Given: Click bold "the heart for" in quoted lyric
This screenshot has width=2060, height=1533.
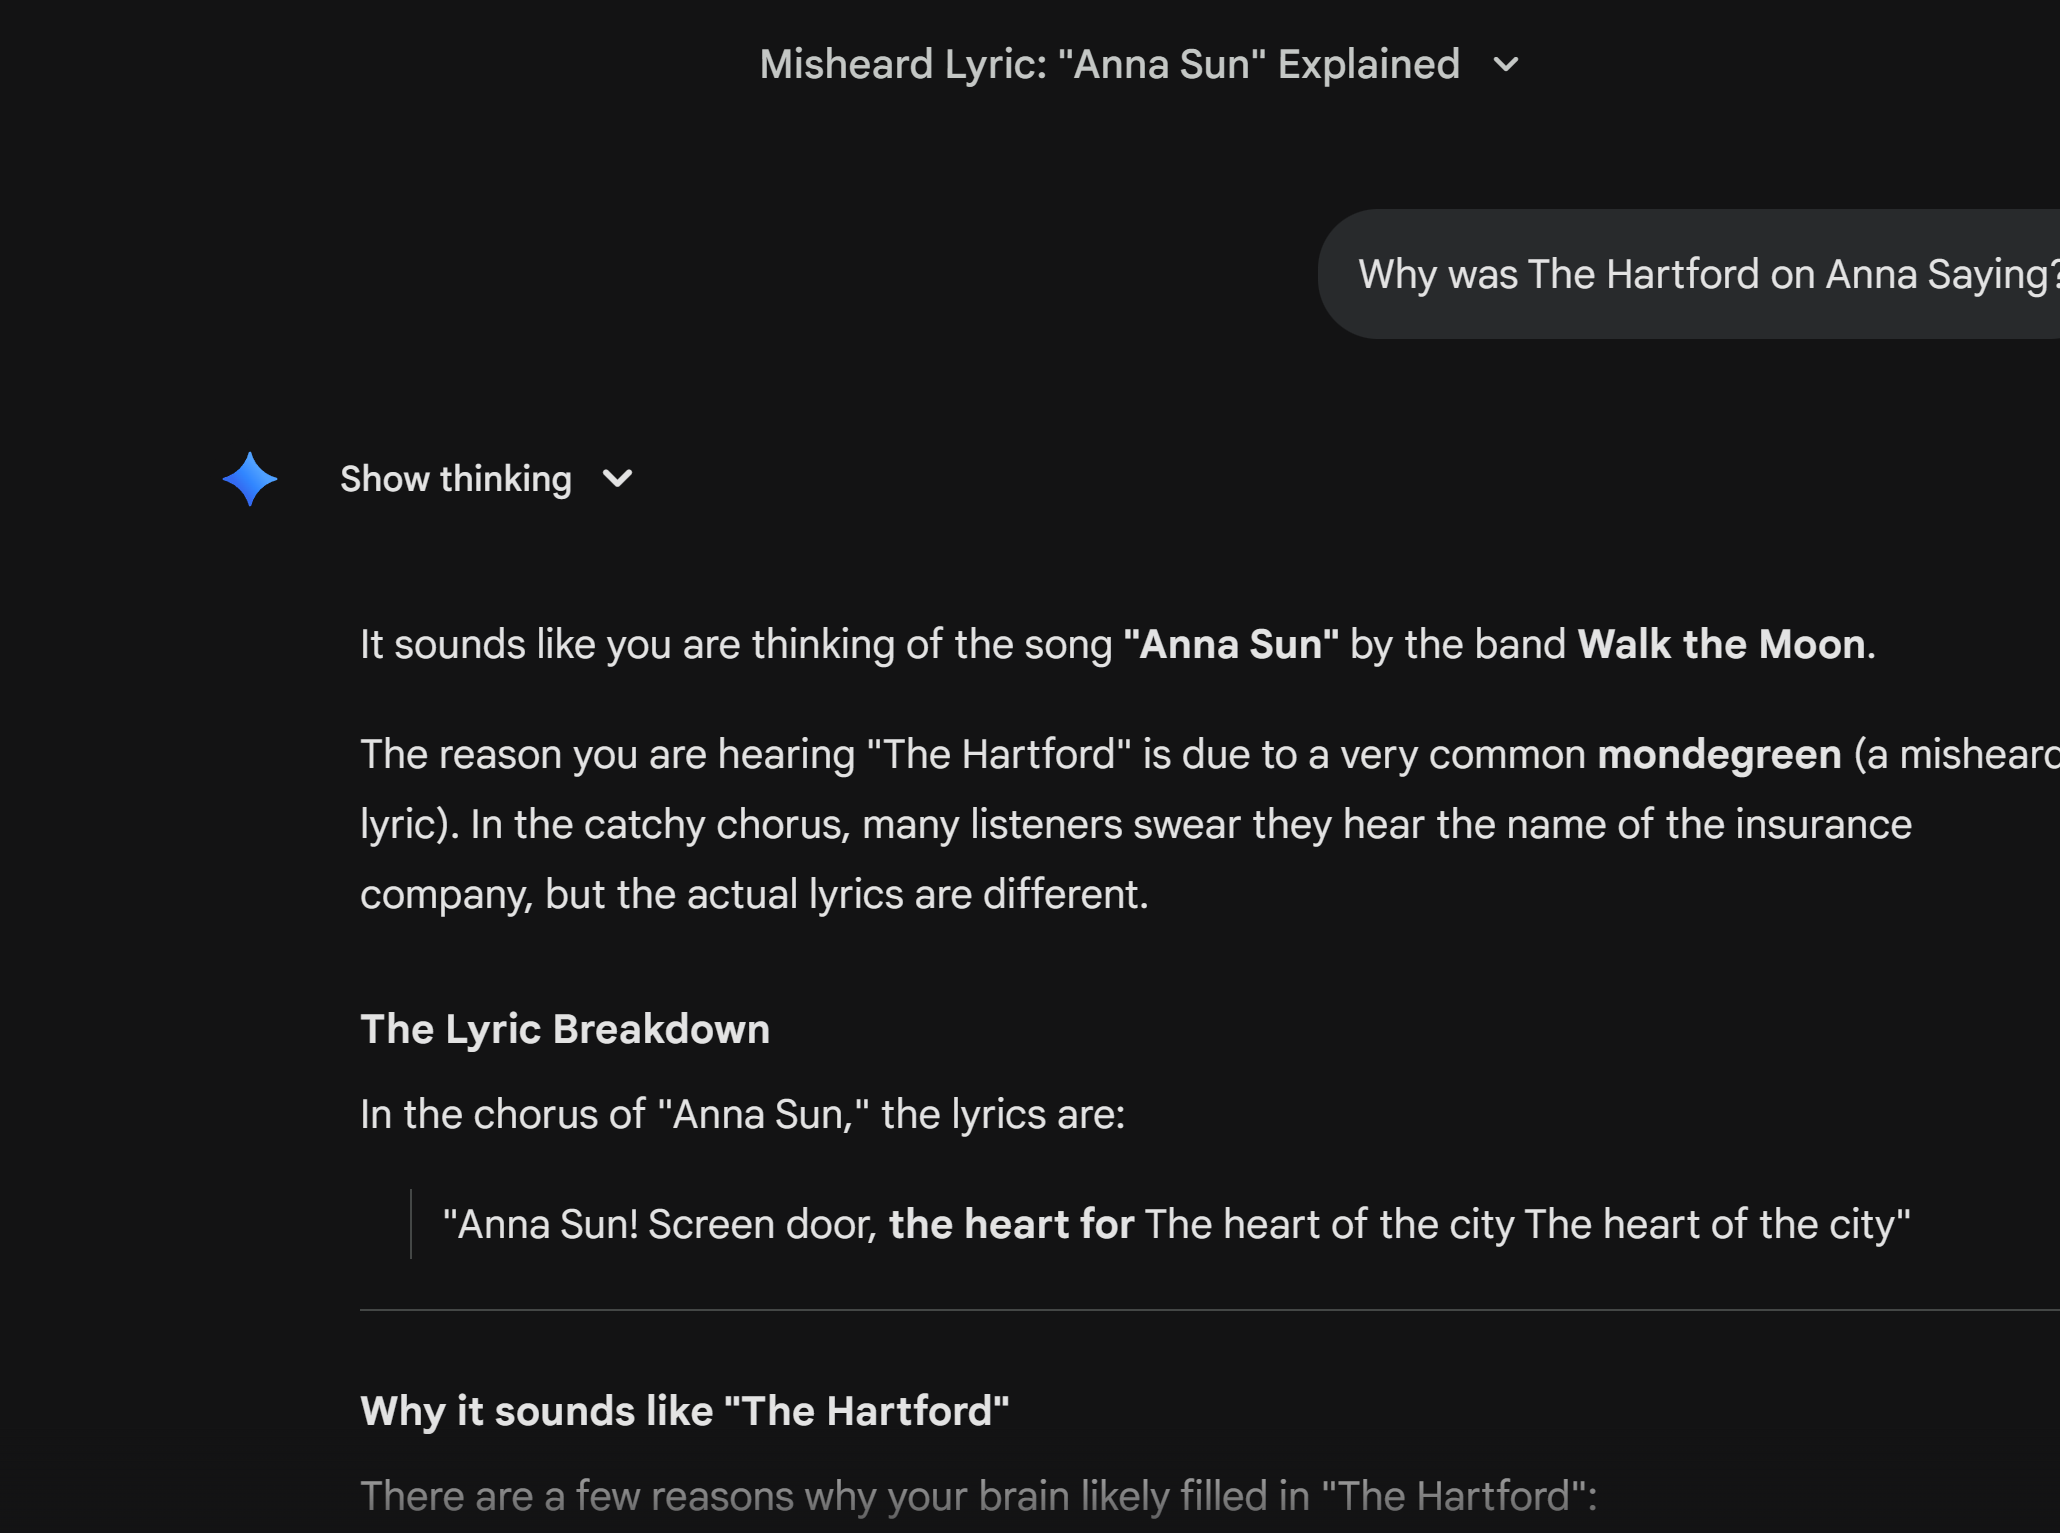Looking at the screenshot, I should click(1011, 1225).
